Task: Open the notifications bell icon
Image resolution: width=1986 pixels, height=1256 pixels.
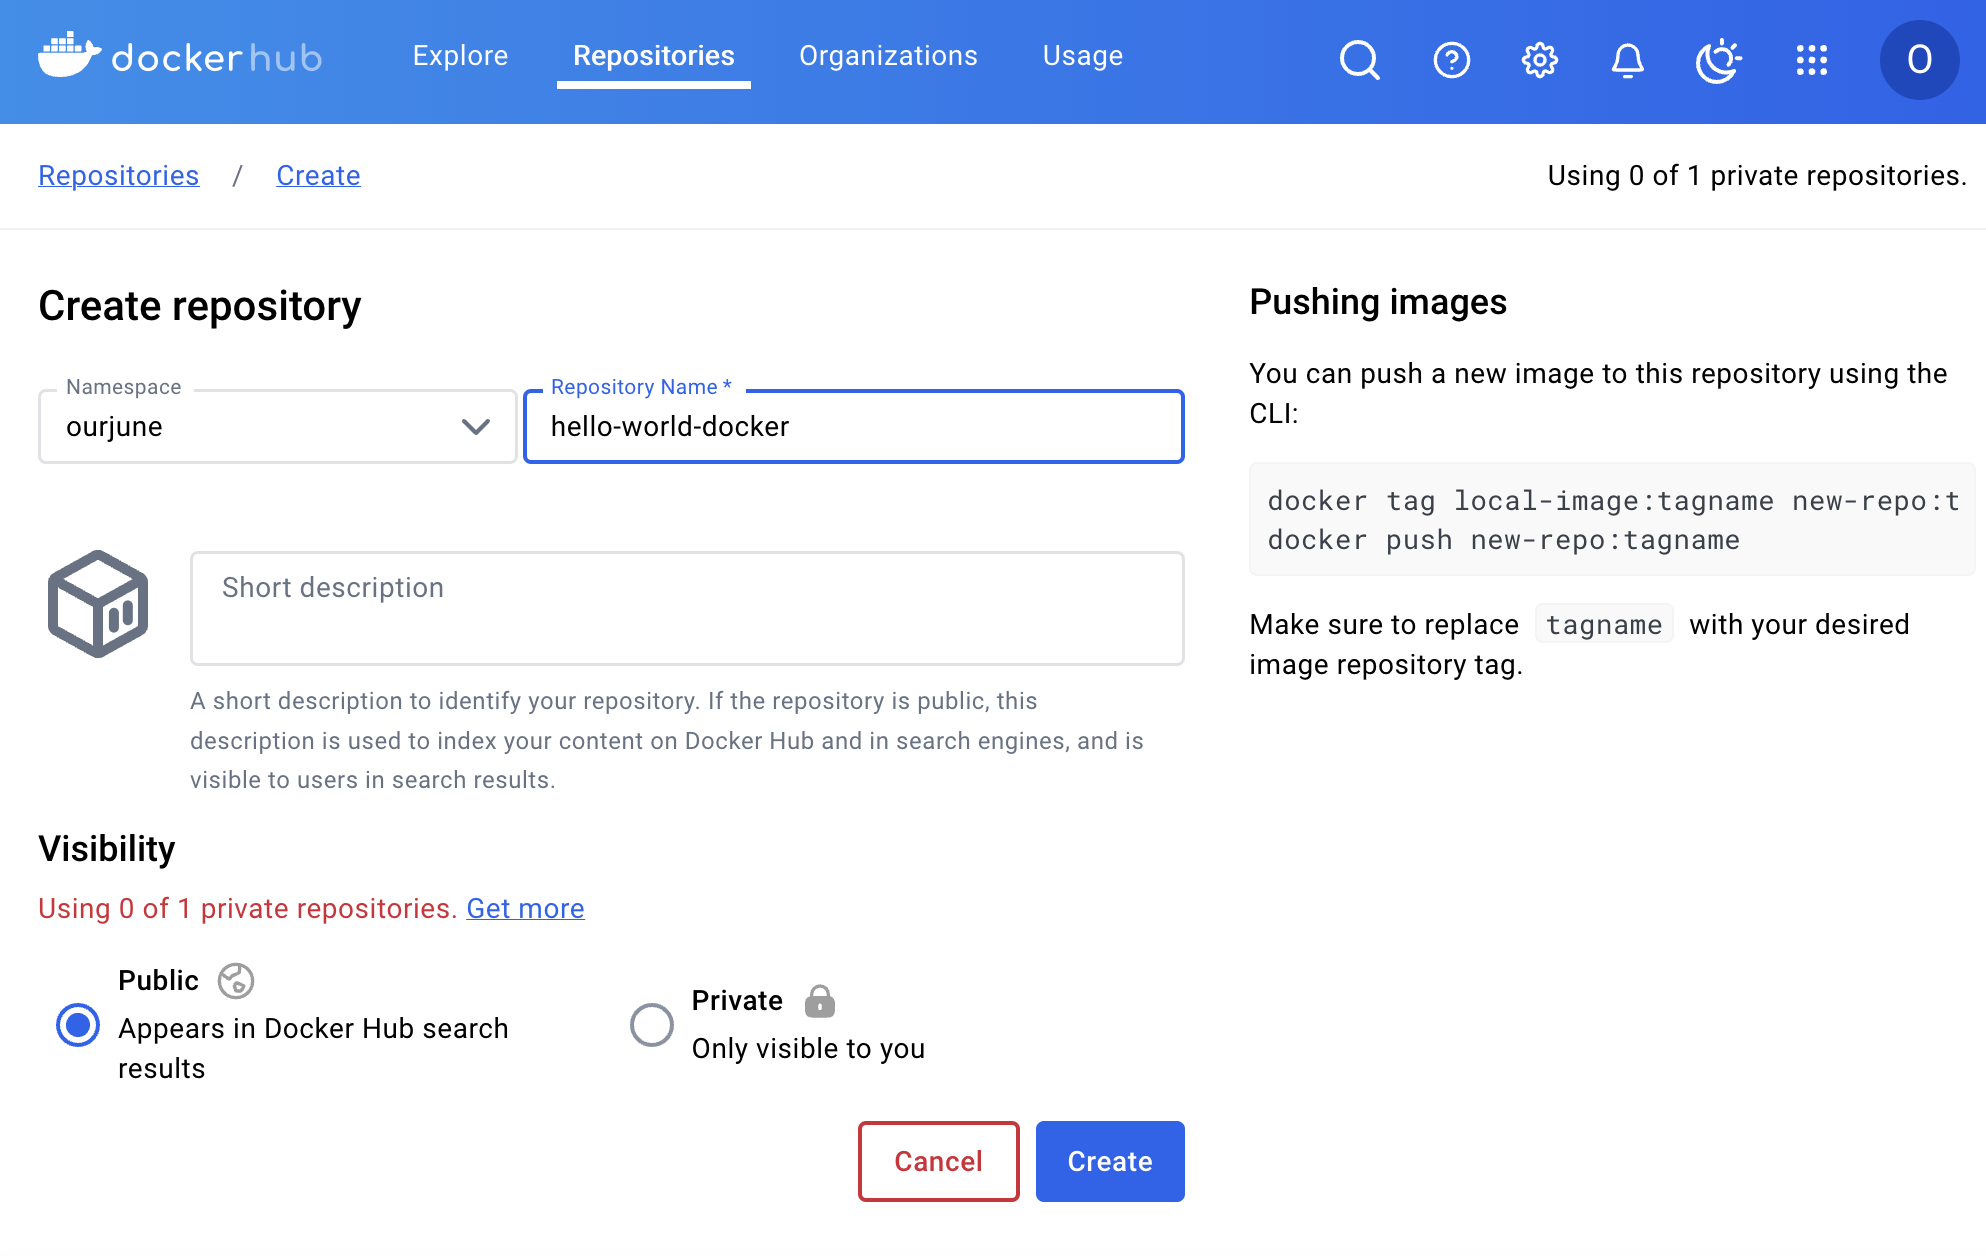Action: 1627,60
